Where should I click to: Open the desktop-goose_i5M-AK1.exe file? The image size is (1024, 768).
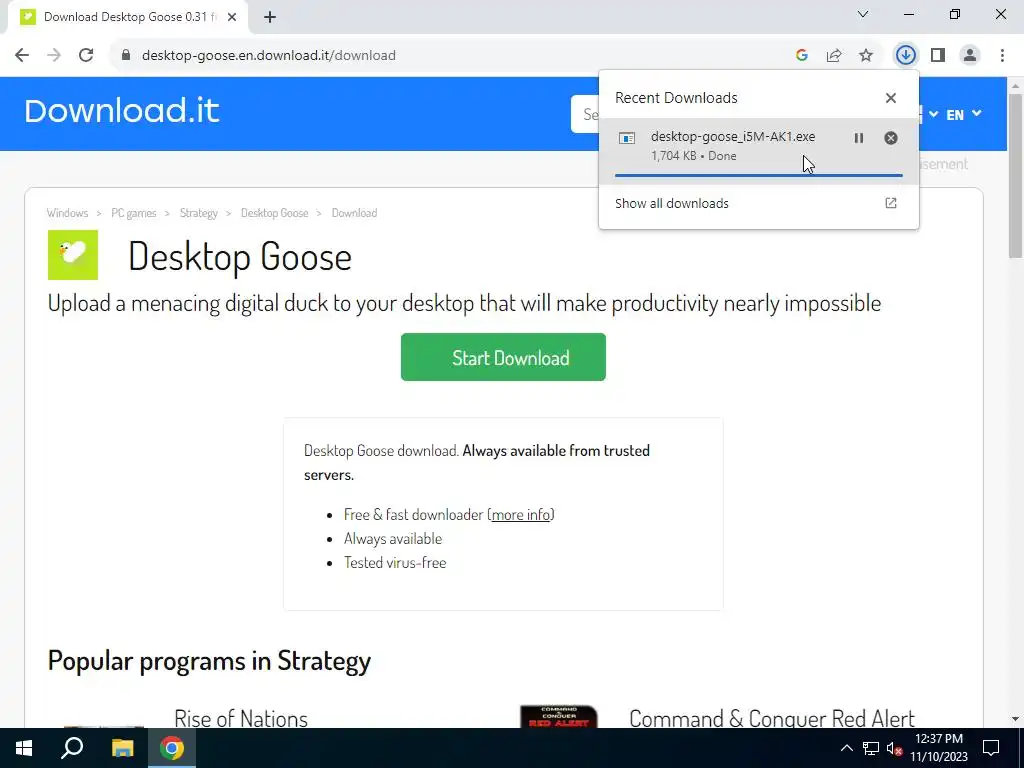(x=733, y=136)
